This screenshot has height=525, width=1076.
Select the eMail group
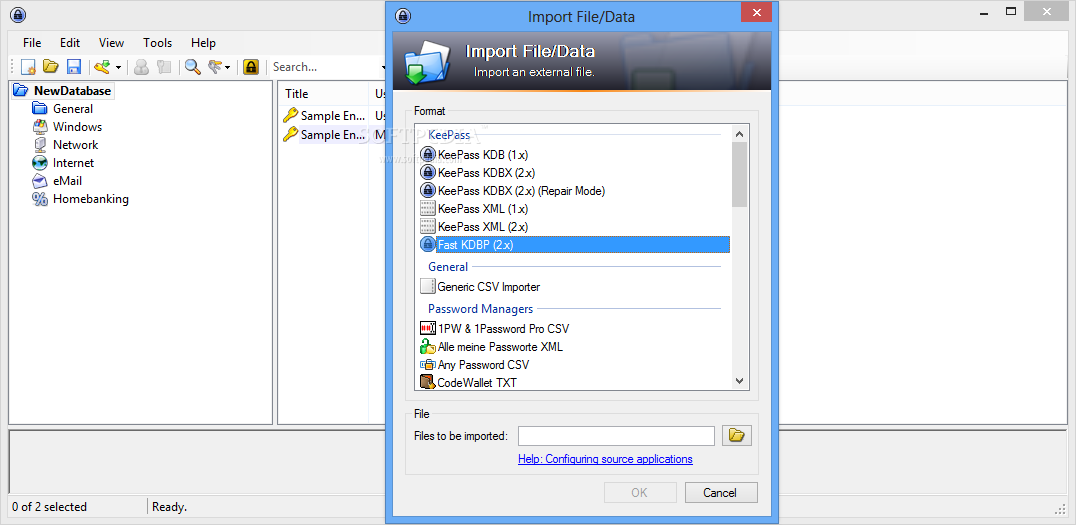67,181
